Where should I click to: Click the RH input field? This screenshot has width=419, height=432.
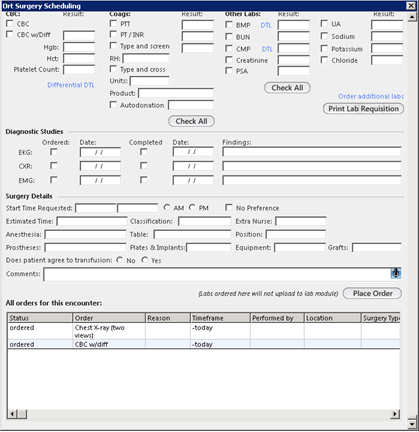(146, 59)
